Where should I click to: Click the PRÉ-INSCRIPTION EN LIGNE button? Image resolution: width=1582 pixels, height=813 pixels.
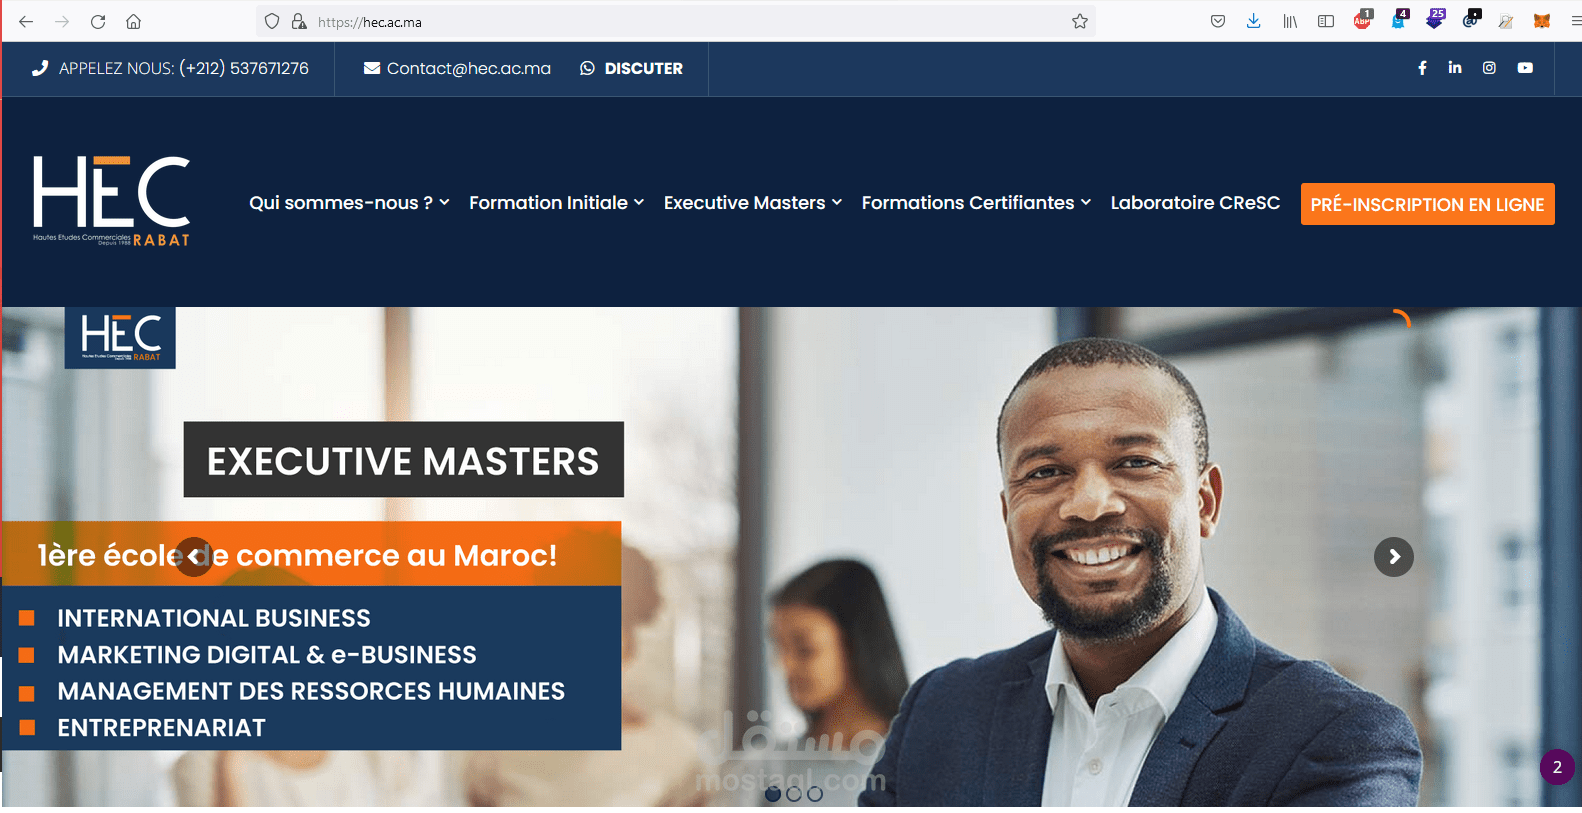pyautogui.click(x=1427, y=204)
